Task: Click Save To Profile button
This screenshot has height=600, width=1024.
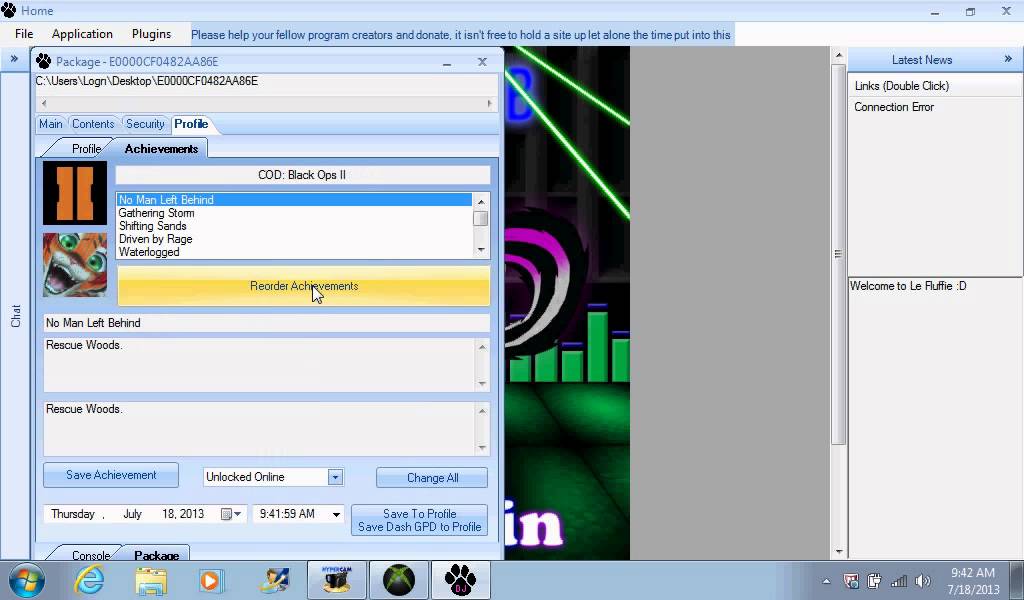Action: [x=419, y=520]
